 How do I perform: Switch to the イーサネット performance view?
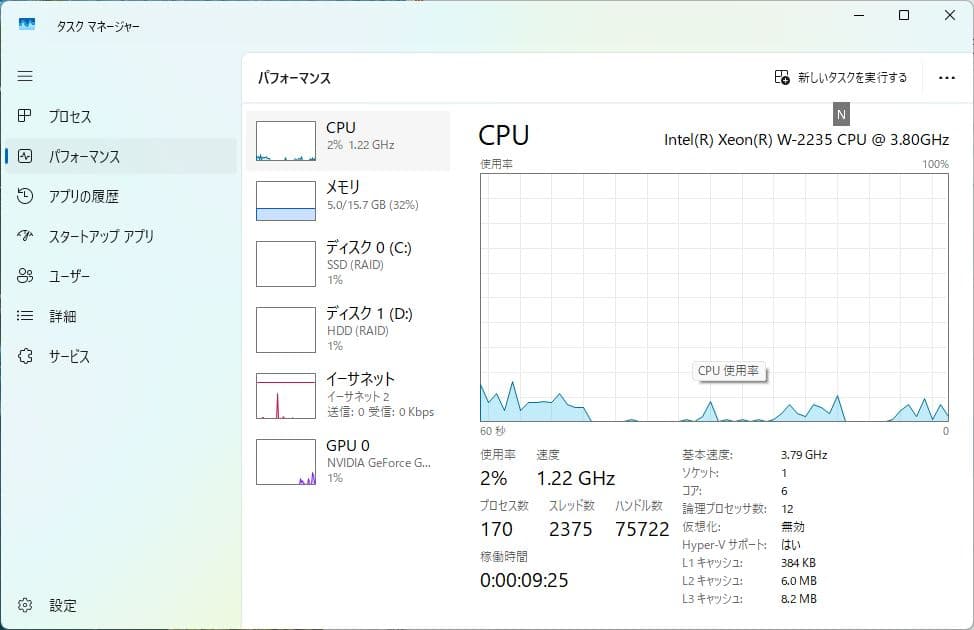pyautogui.click(x=350, y=394)
